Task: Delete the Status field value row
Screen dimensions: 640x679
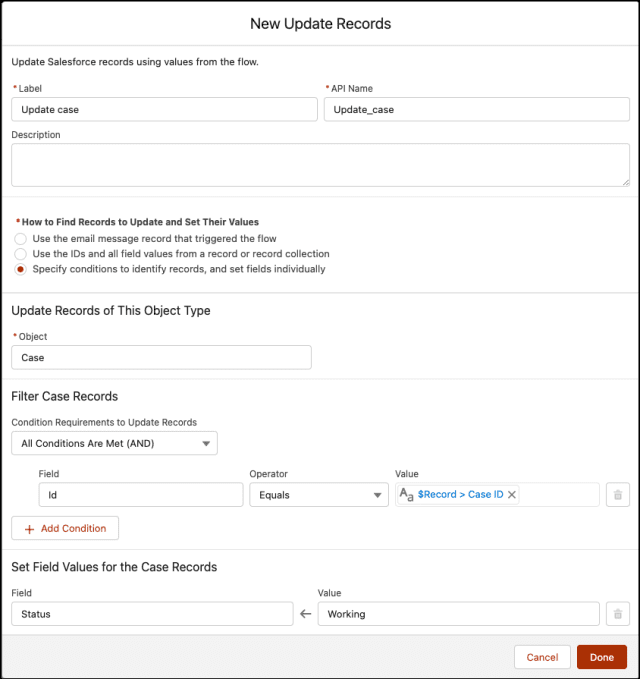Action: pos(618,614)
